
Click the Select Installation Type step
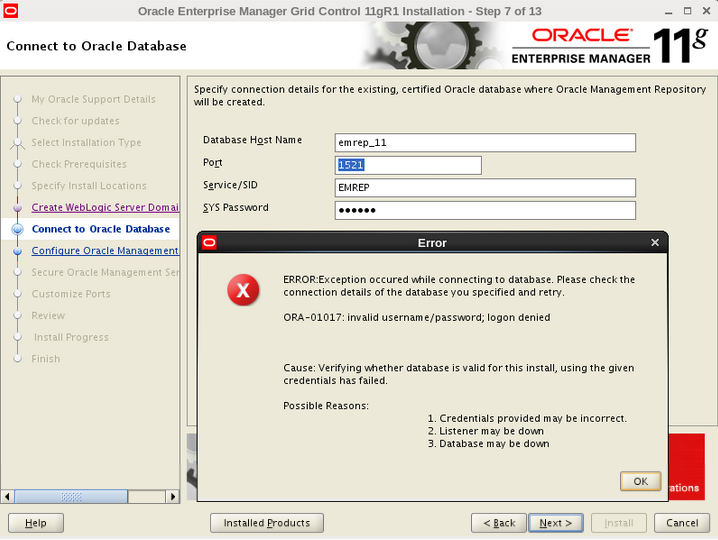point(86,142)
